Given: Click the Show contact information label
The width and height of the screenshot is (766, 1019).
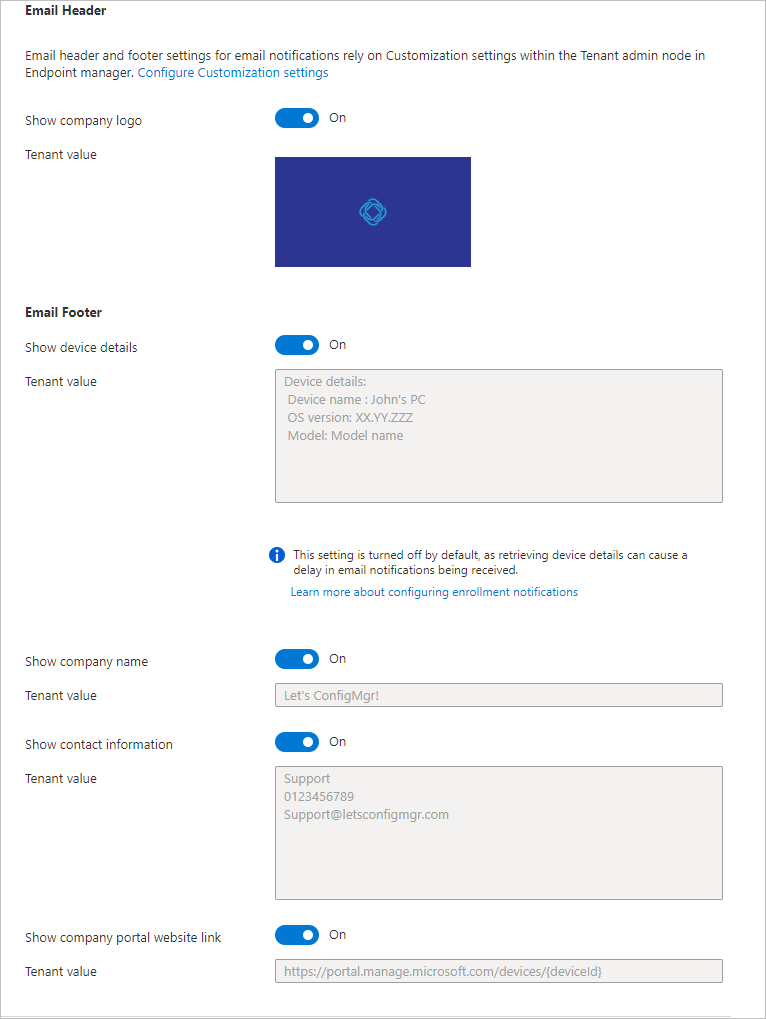Looking at the screenshot, I should coord(99,745).
